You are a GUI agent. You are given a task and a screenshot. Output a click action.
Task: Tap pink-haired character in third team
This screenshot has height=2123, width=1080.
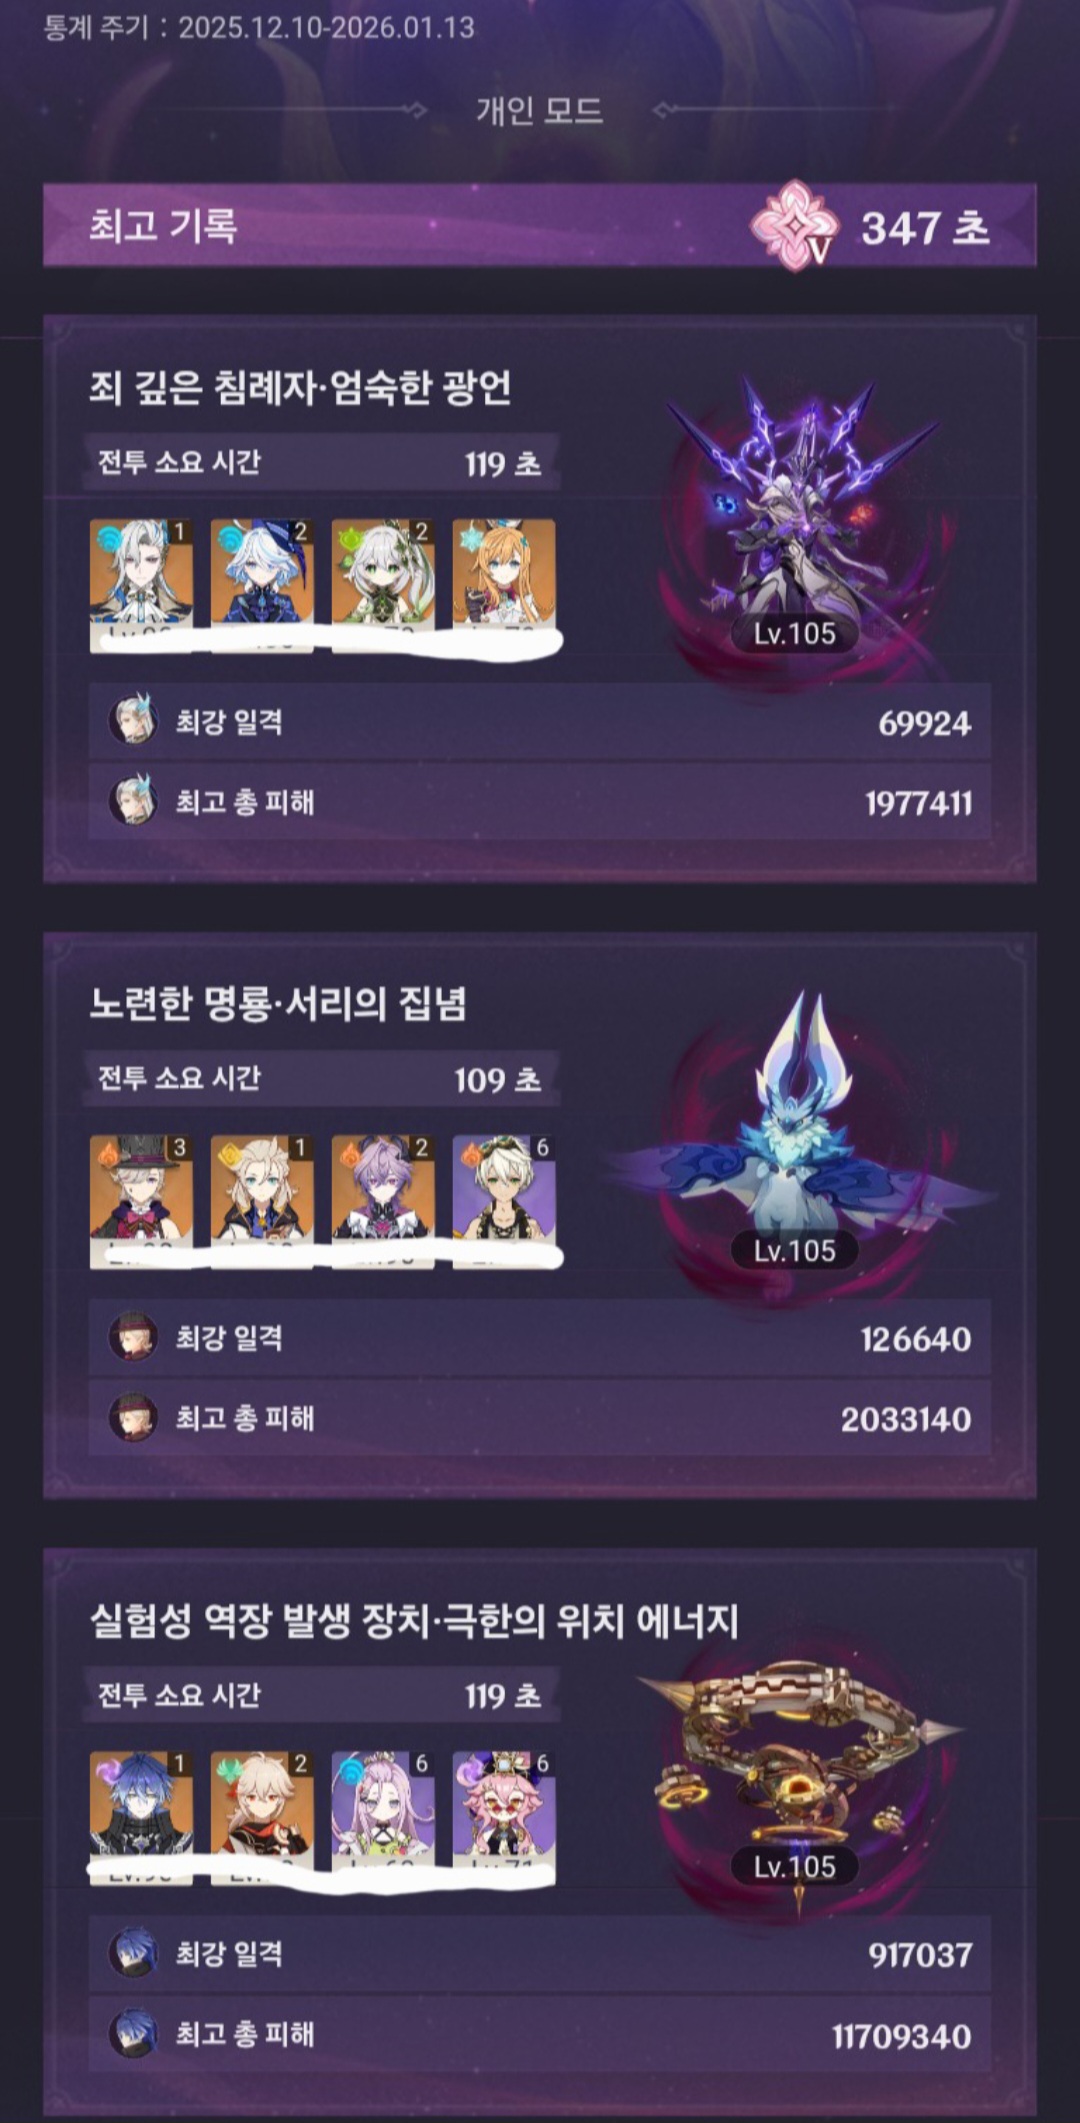click(504, 1818)
